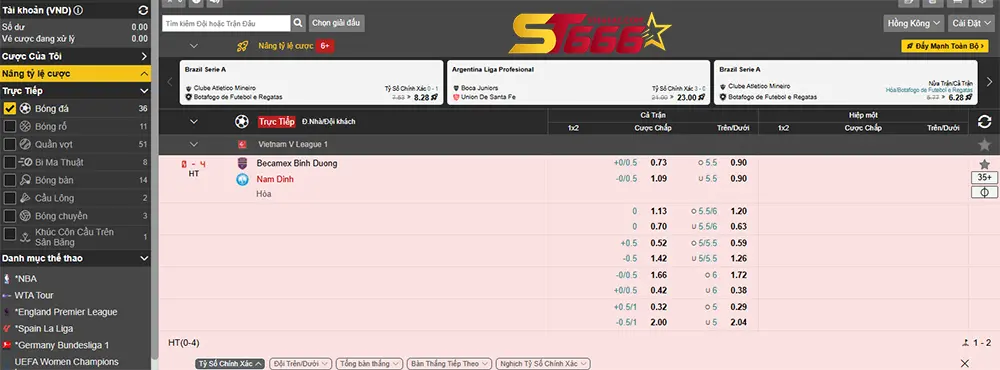Check the Bóng chuyền checkbox
Screen dimensions: 1000x370
(10, 216)
